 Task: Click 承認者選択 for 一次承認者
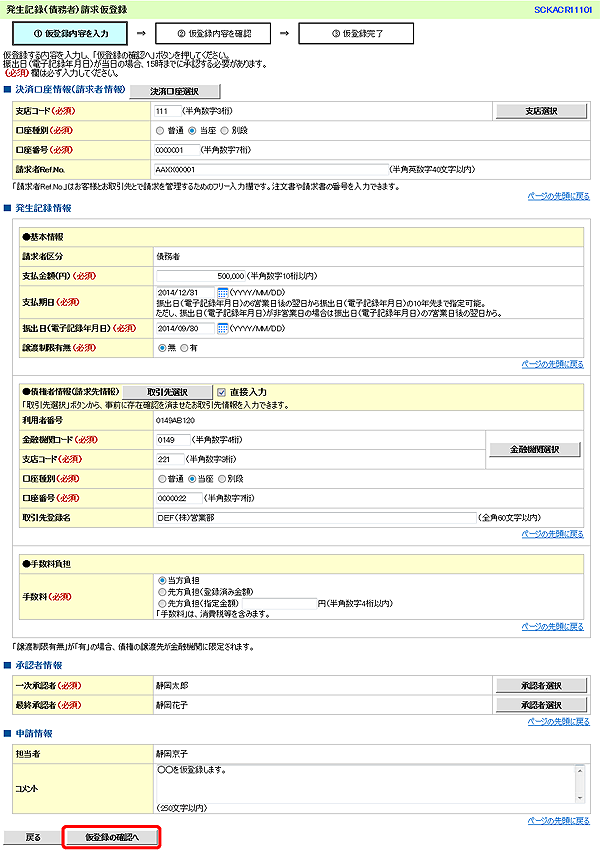[541, 685]
